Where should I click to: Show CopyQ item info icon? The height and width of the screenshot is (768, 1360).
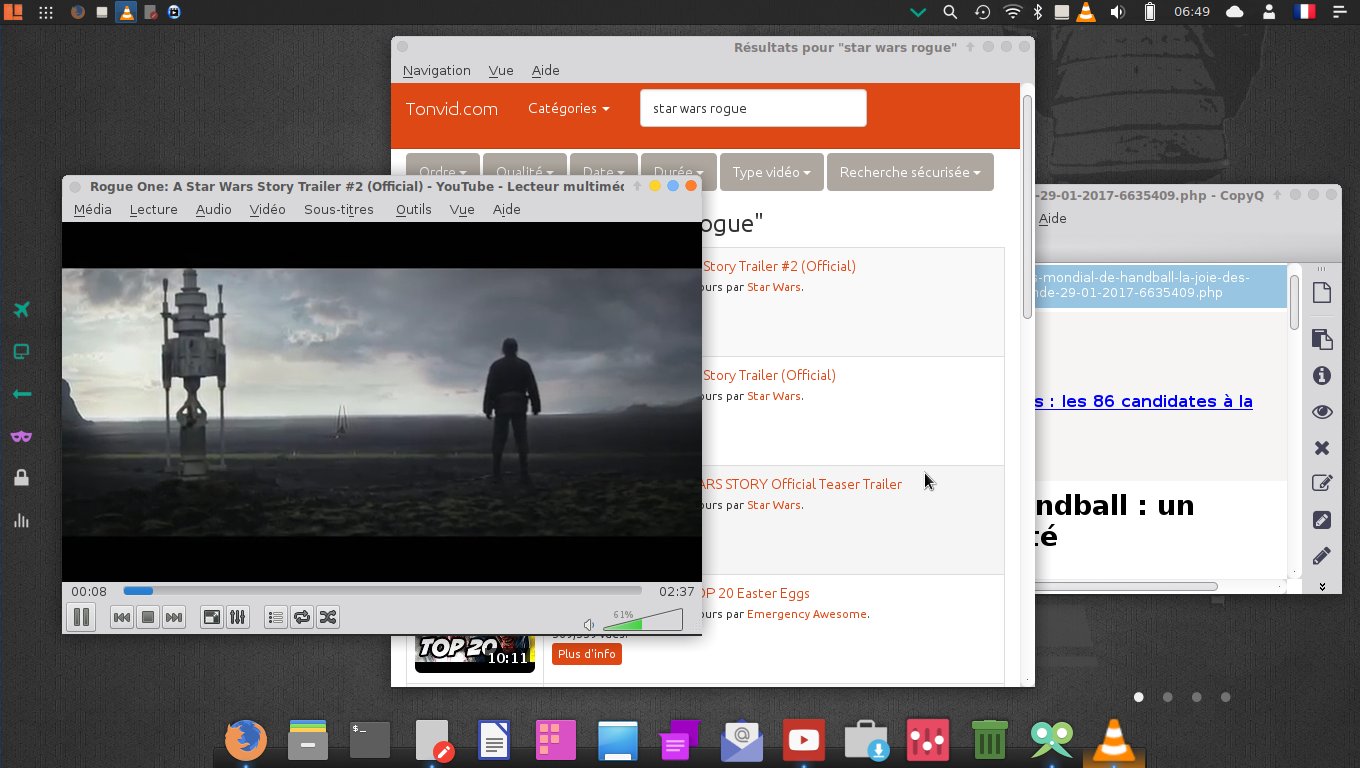tap(1321, 376)
